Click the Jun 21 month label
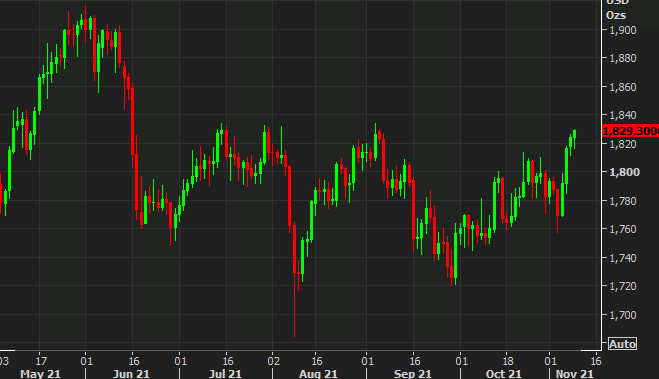This screenshot has height=379, width=659. (x=131, y=374)
